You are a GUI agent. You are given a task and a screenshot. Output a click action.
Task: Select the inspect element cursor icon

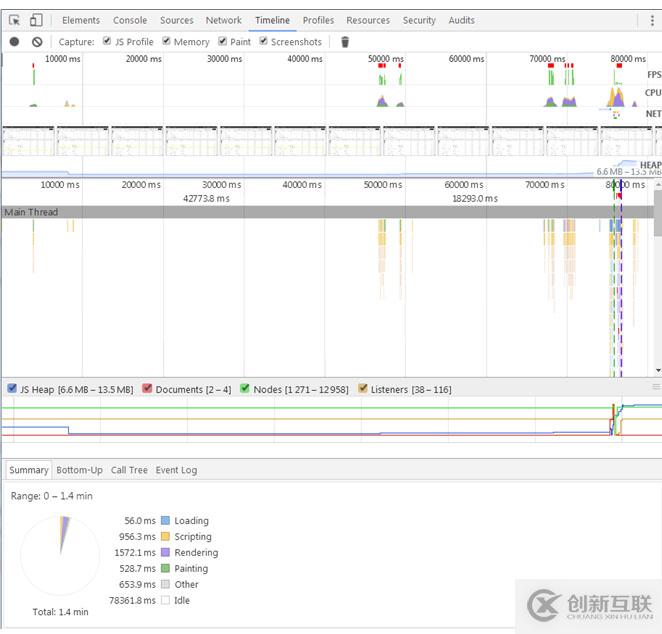pos(14,20)
